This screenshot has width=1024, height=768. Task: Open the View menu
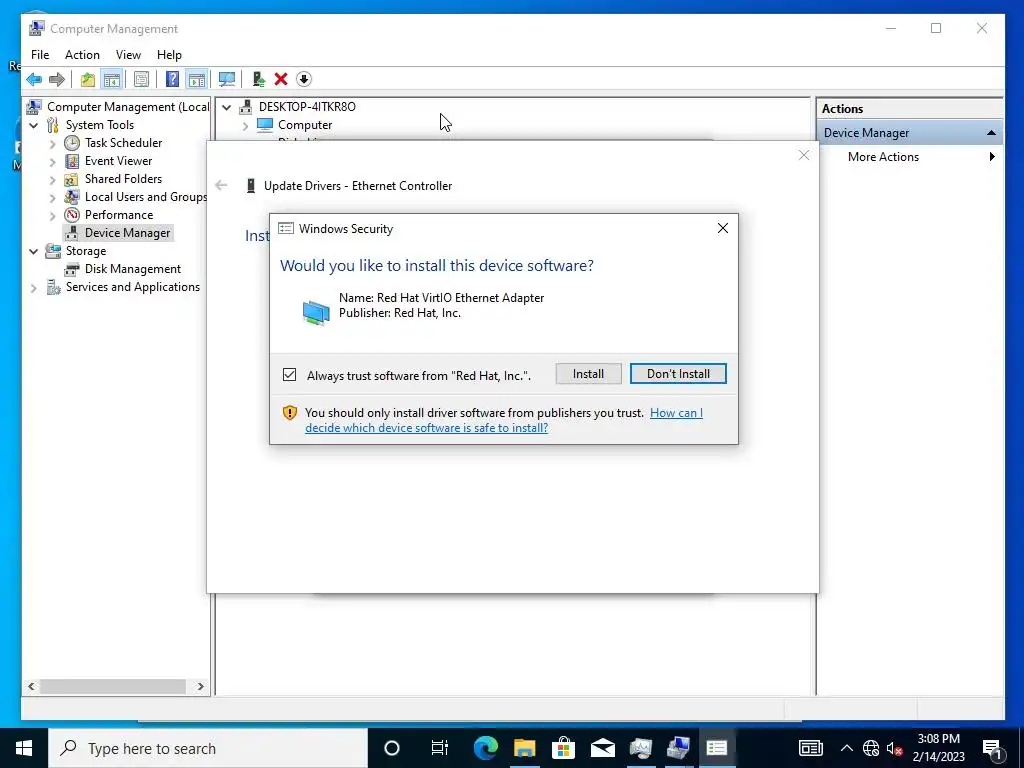[x=128, y=55]
